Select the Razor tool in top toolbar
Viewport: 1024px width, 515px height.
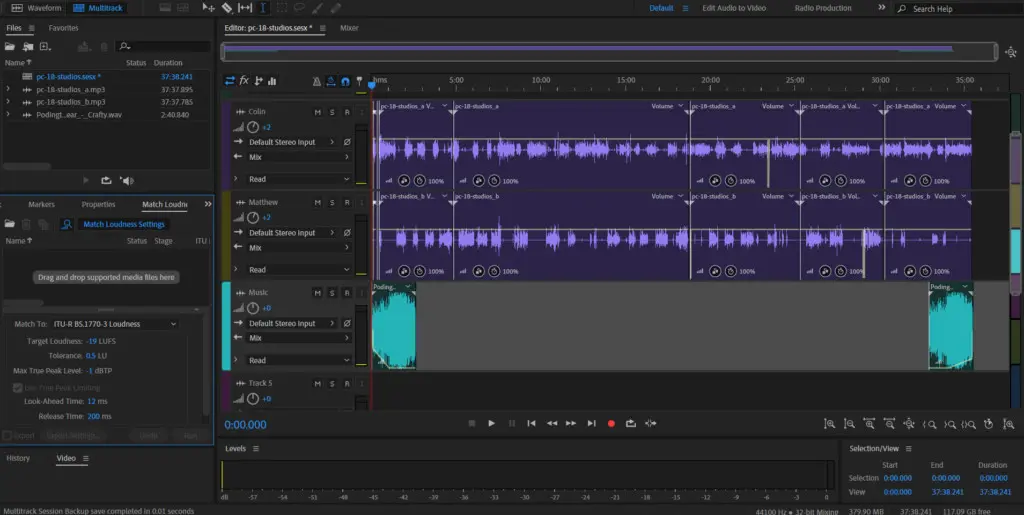[x=227, y=8]
